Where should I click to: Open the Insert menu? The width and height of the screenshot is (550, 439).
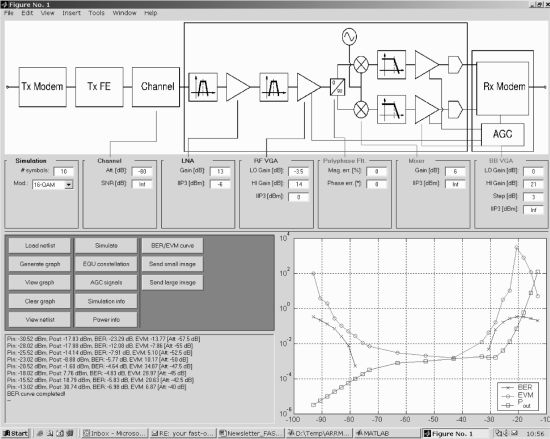point(71,13)
